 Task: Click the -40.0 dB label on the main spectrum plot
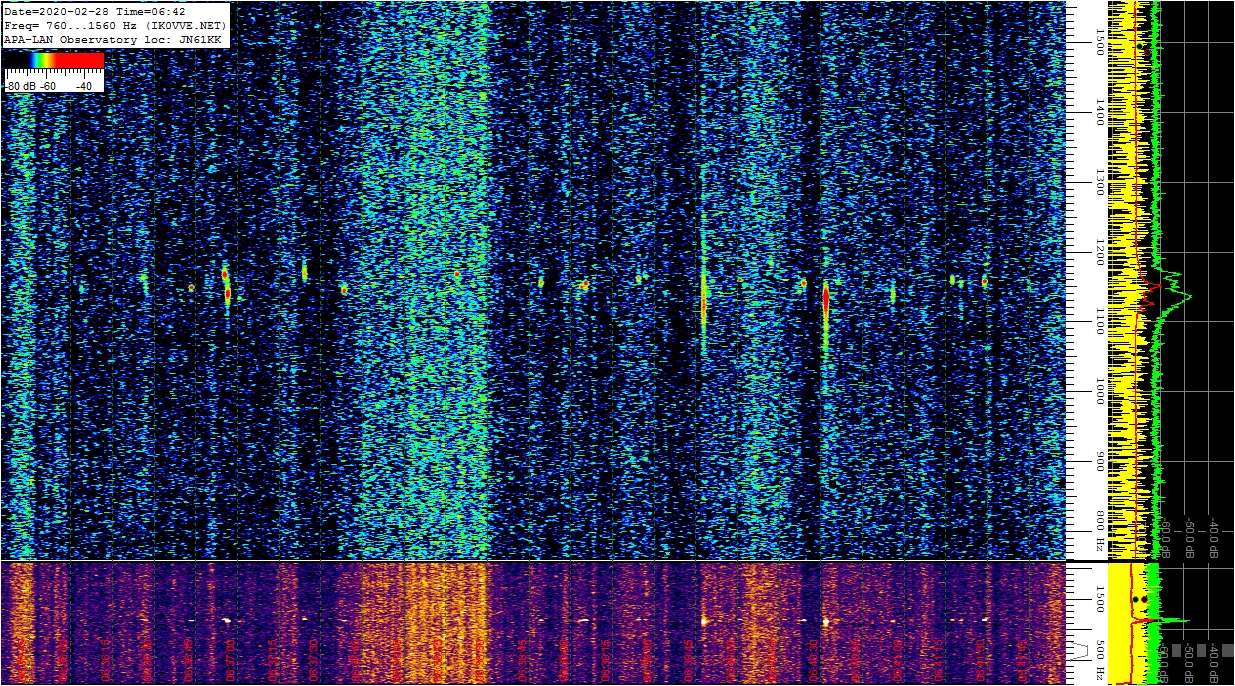click(1213, 538)
